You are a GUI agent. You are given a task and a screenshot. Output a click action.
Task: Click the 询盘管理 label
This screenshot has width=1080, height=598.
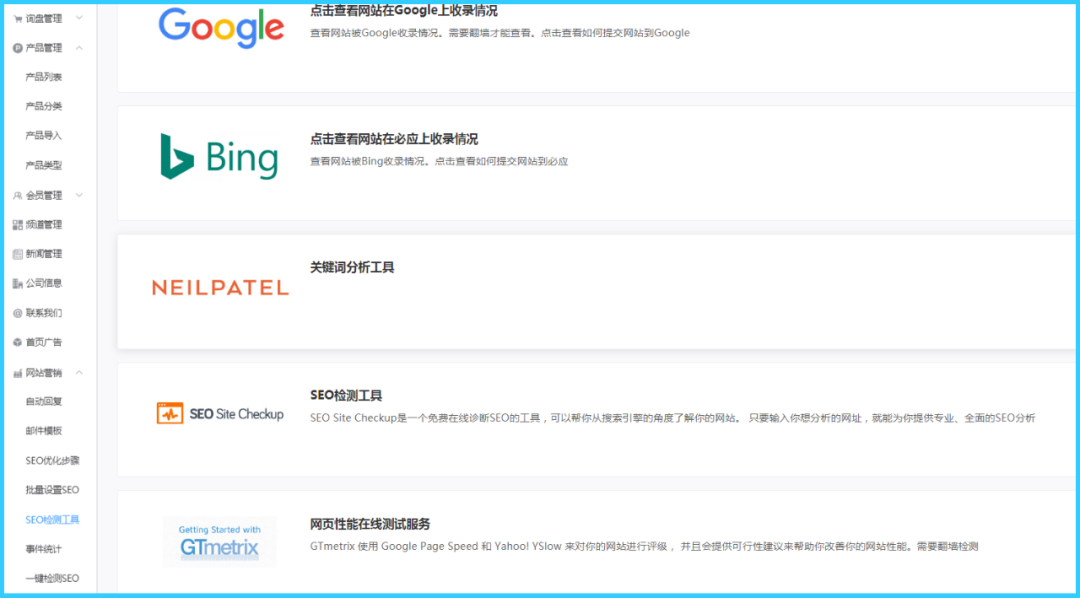coord(43,19)
